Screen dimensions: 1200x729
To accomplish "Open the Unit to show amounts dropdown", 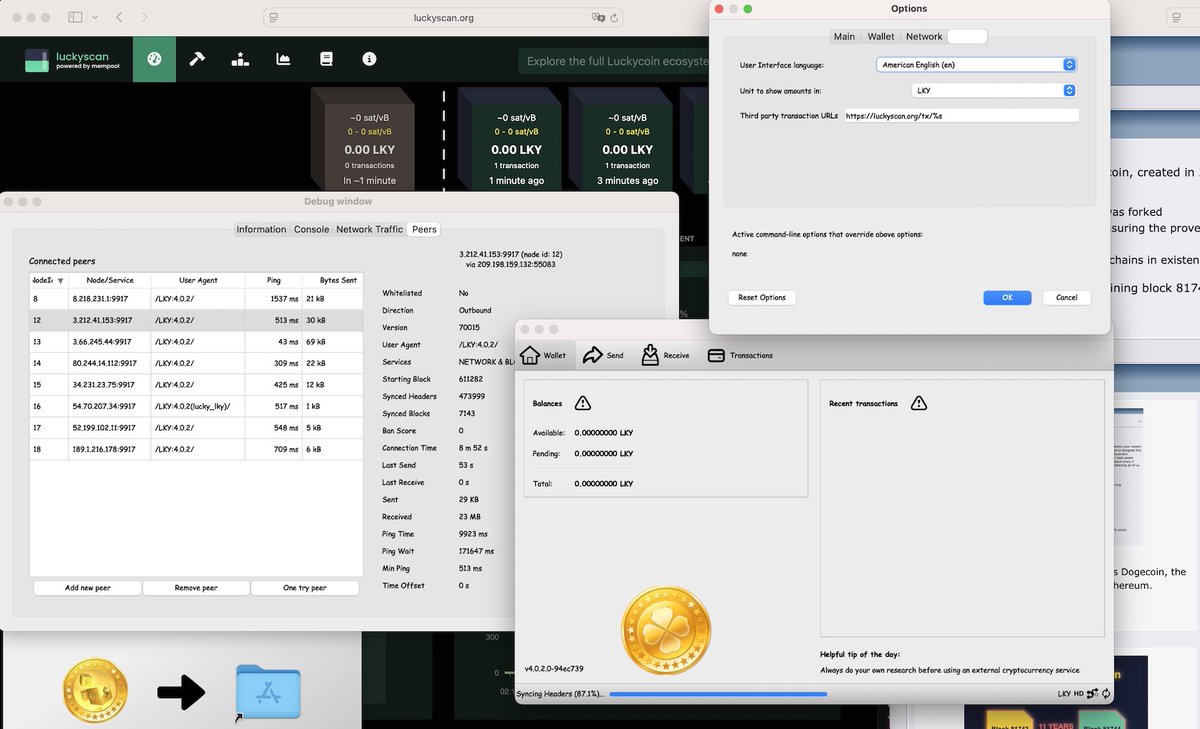I will click(993, 90).
